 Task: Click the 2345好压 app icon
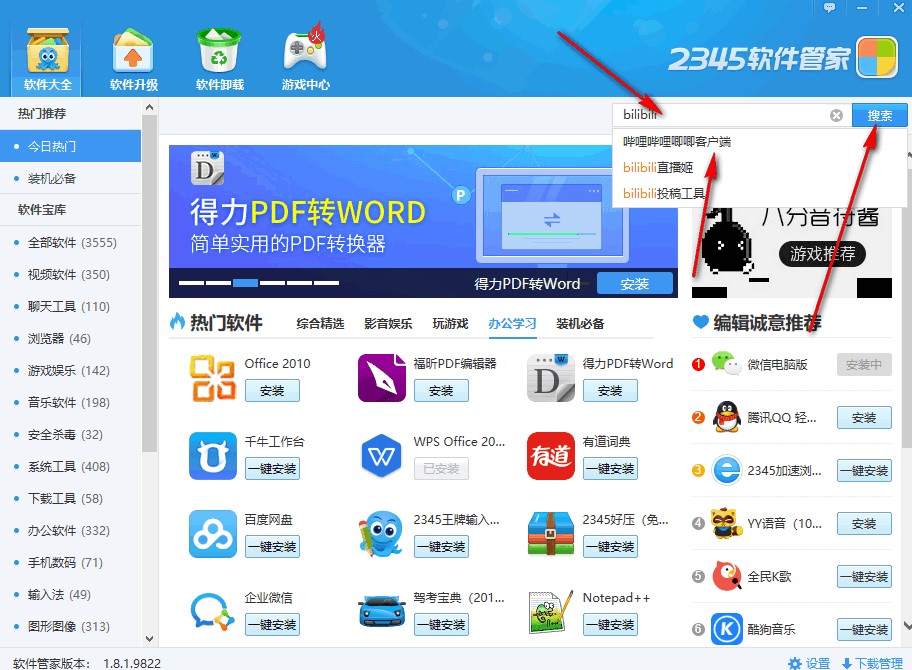pyautogui.click(x=551, y=534)
